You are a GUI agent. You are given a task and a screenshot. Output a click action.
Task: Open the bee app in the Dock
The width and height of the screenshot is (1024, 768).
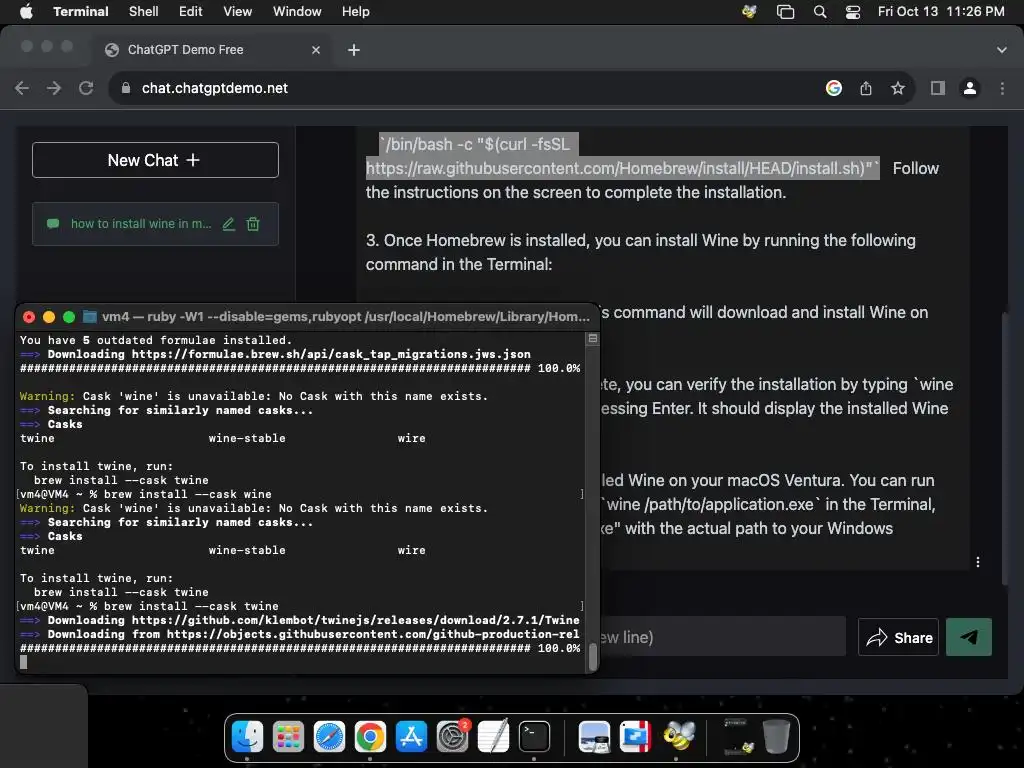tap(679, 737)
